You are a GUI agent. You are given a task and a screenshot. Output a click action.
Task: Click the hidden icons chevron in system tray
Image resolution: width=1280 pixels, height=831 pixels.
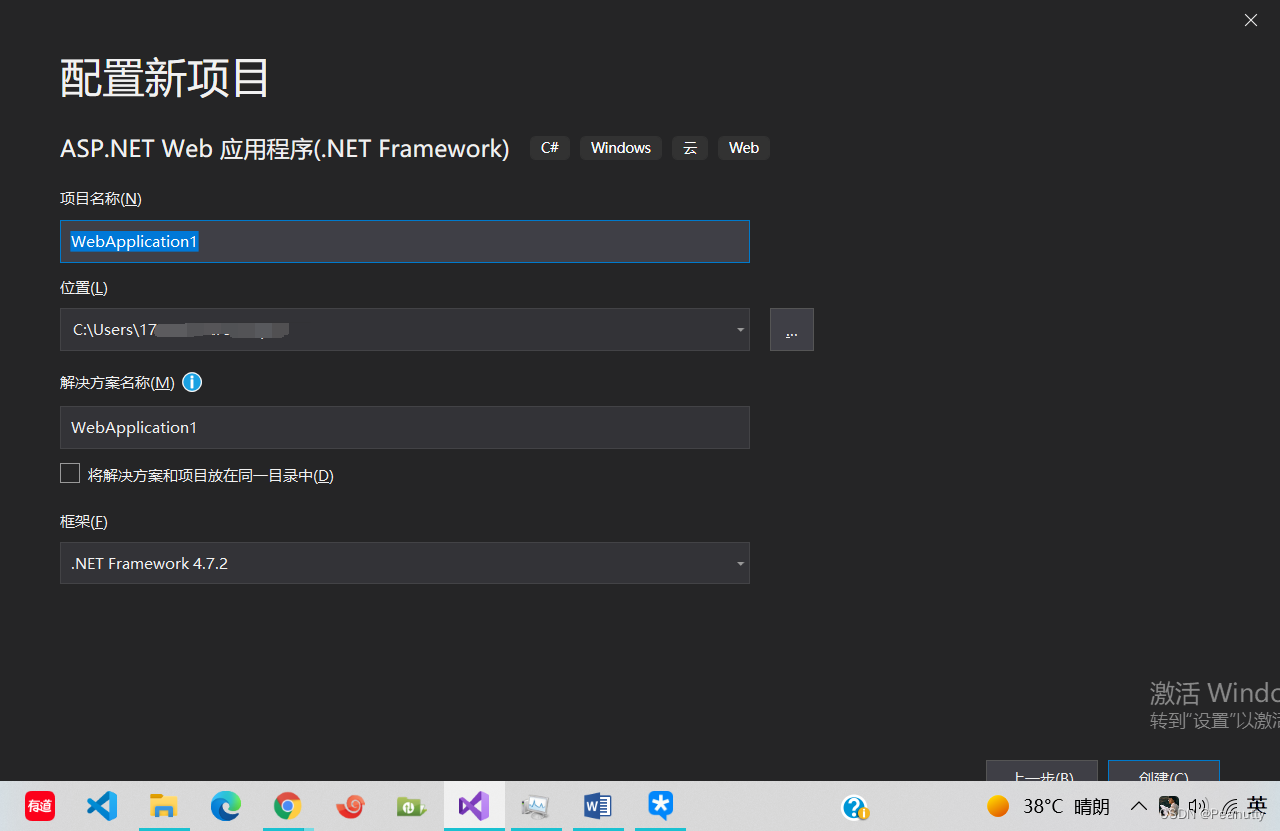point(1138,806)
